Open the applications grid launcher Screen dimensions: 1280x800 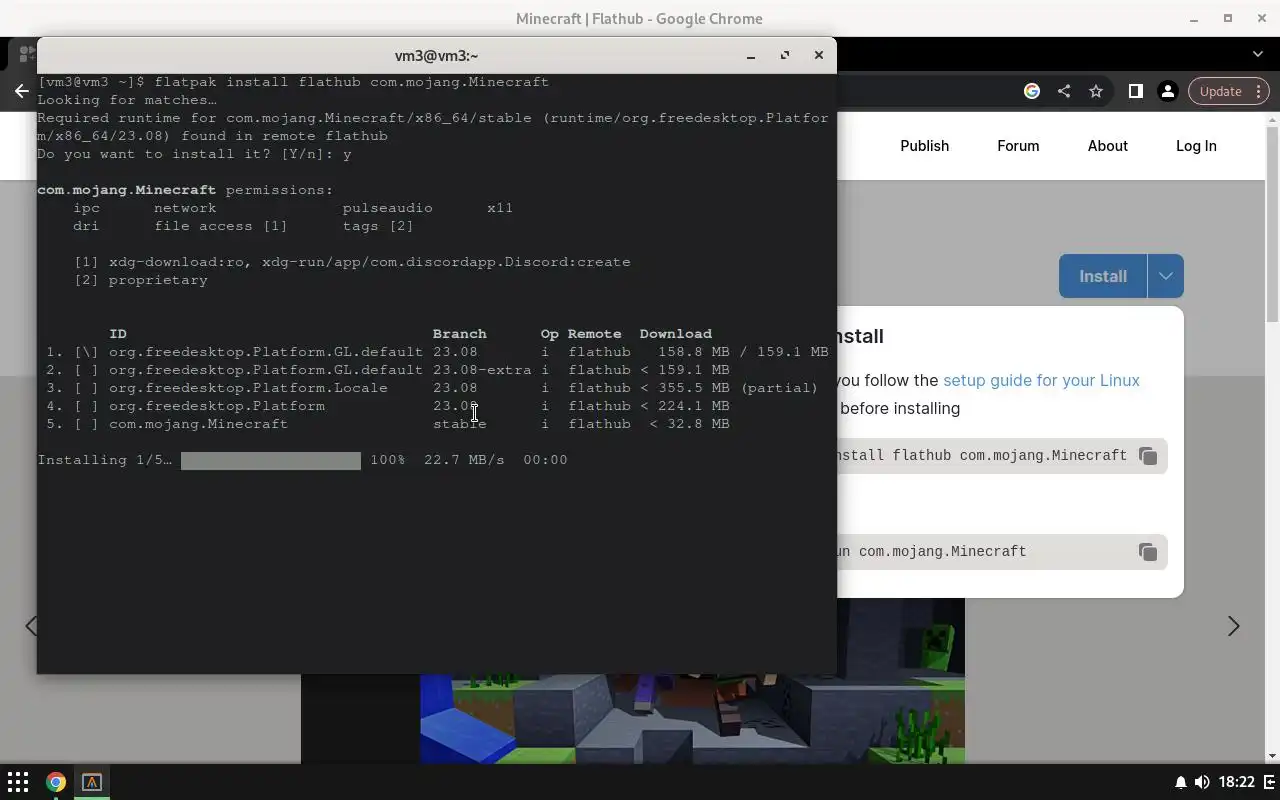coord(18,782)
